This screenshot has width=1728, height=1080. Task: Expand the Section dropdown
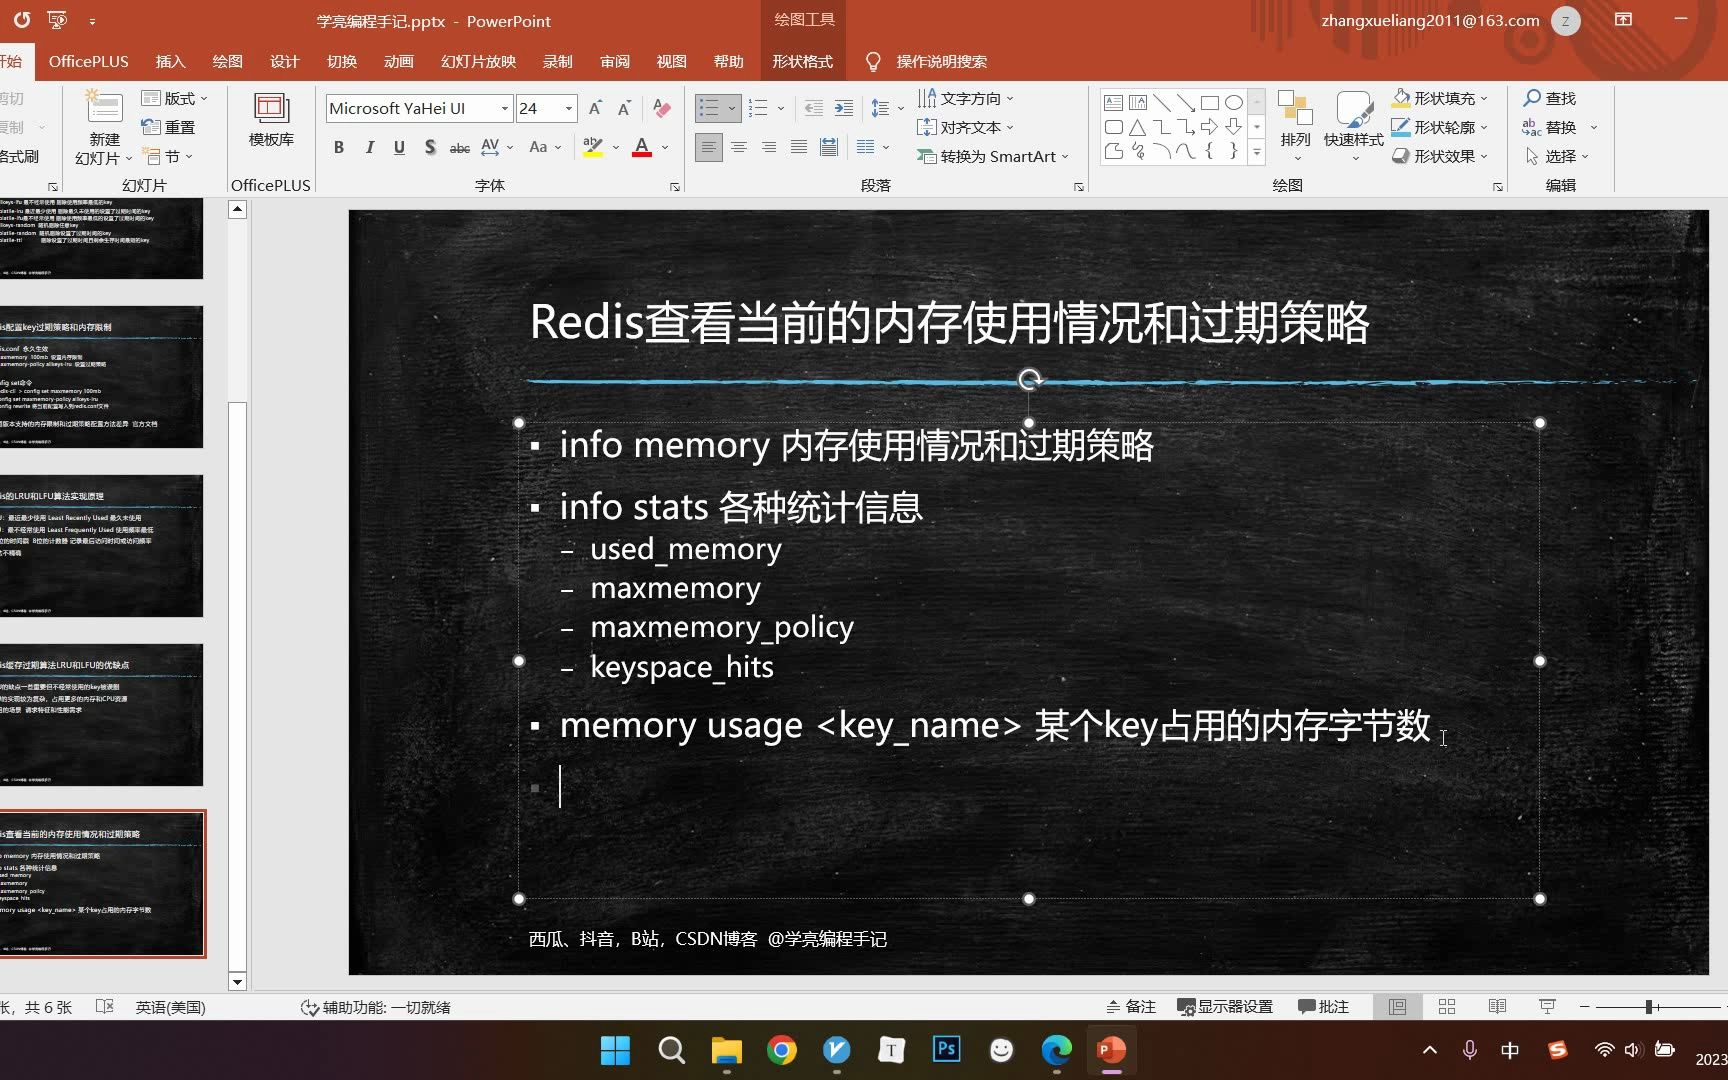tap(168, 156)
